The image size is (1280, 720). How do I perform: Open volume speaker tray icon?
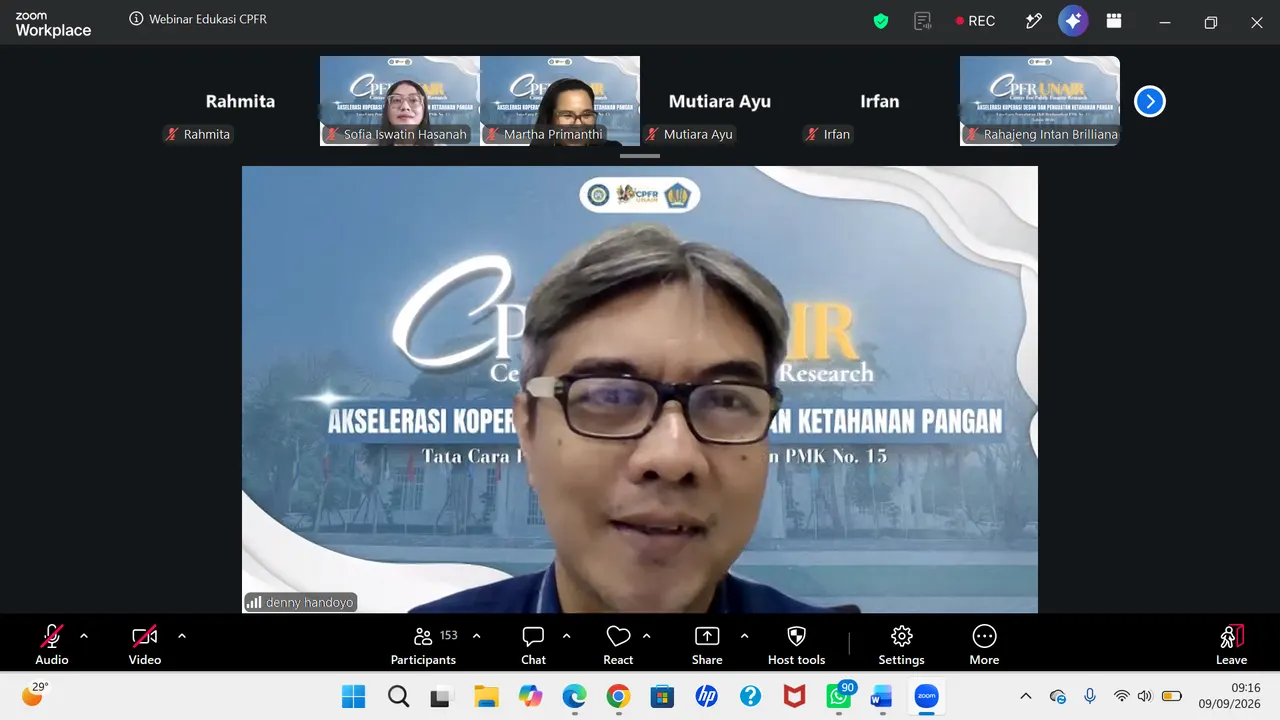(x=1145, y=696)
